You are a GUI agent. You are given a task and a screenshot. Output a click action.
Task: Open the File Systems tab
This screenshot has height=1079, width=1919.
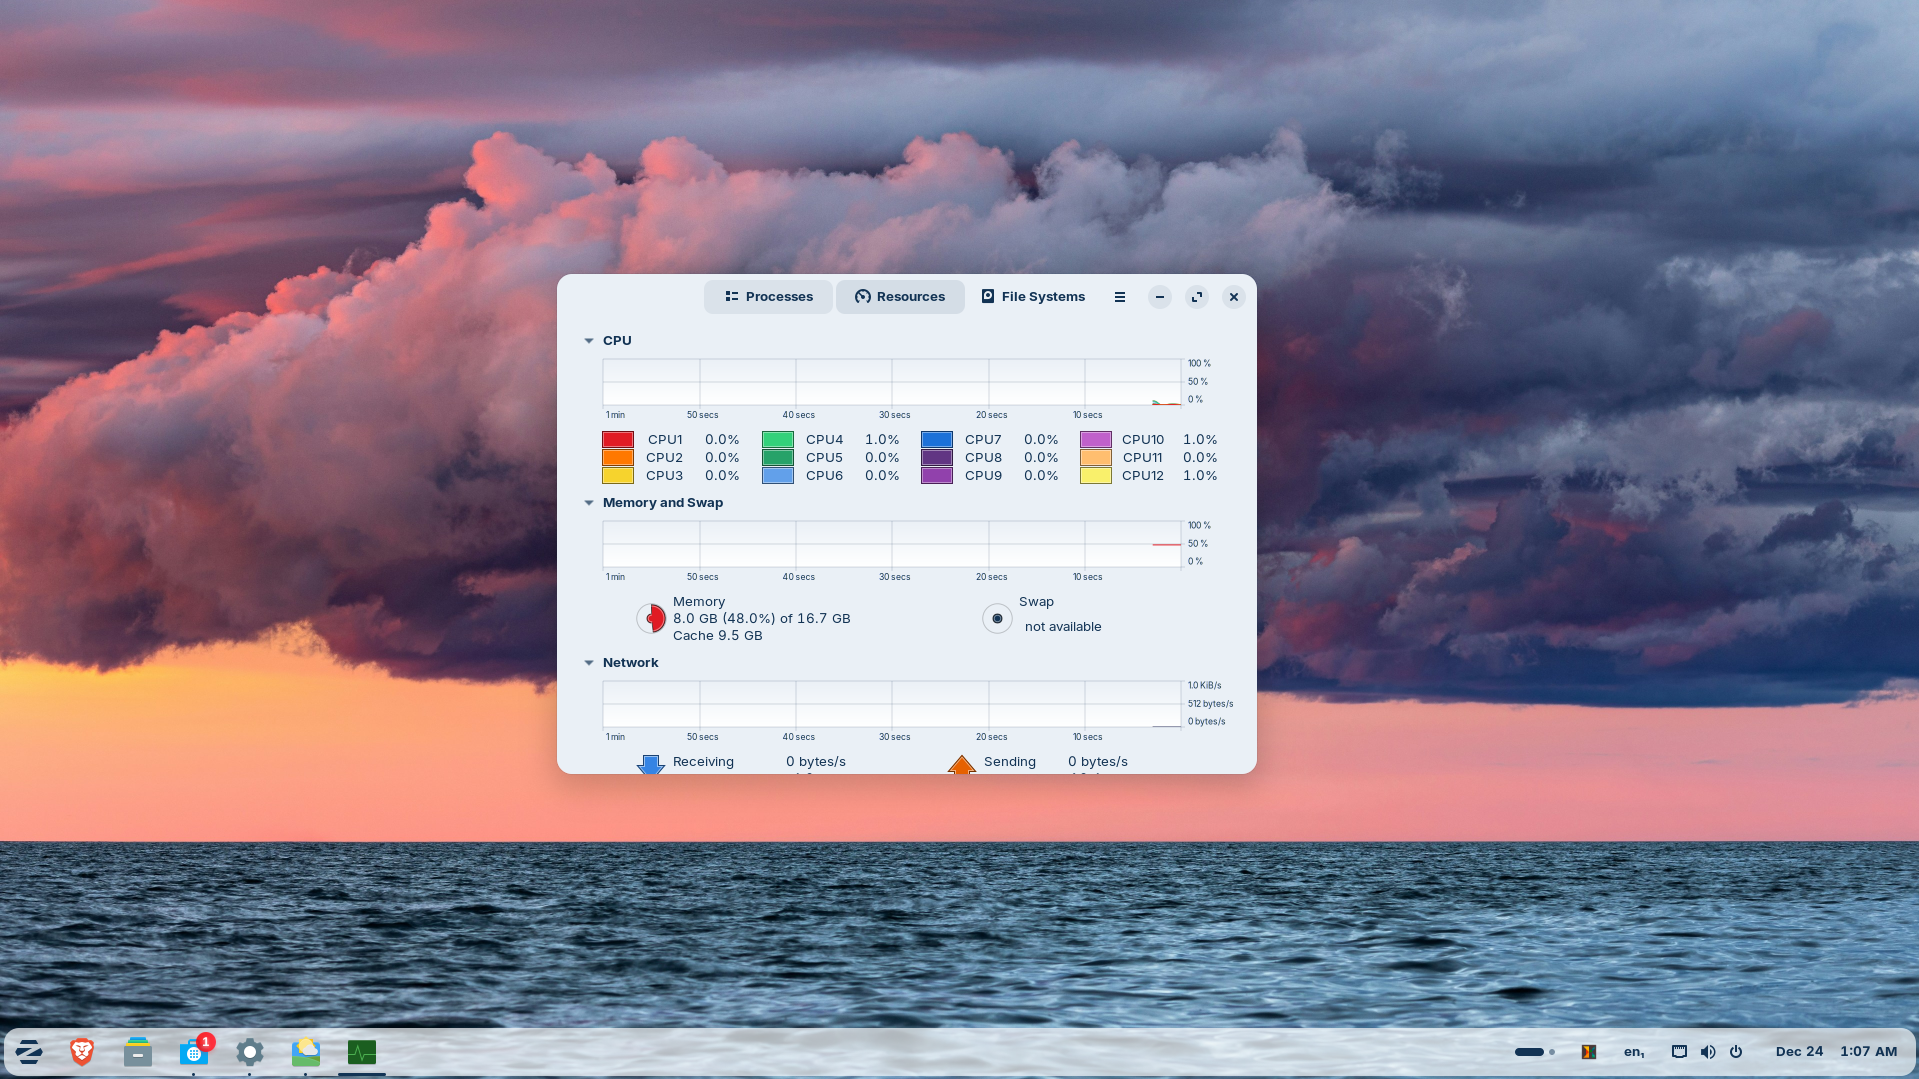pyautogui.click(x=1033, y=296)
